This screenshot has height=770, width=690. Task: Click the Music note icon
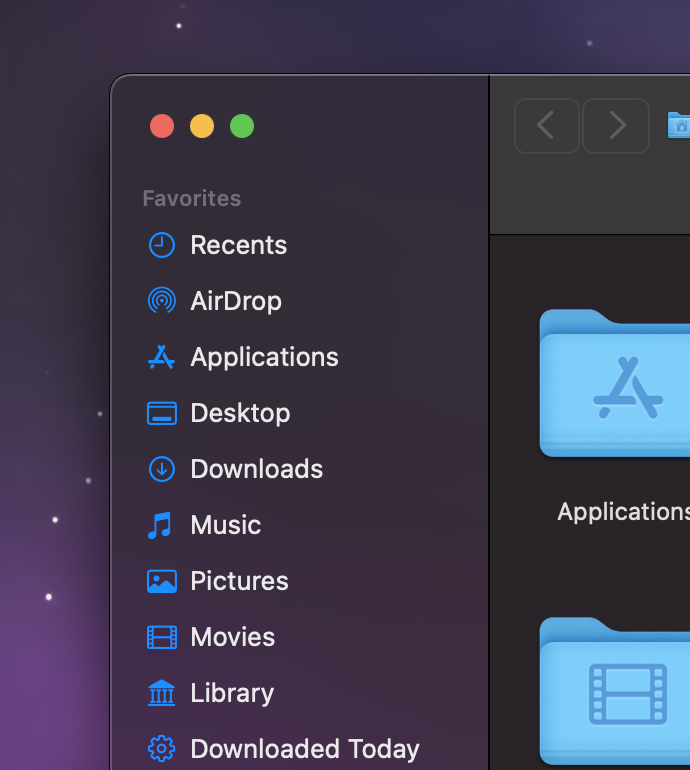coord(160,525)
